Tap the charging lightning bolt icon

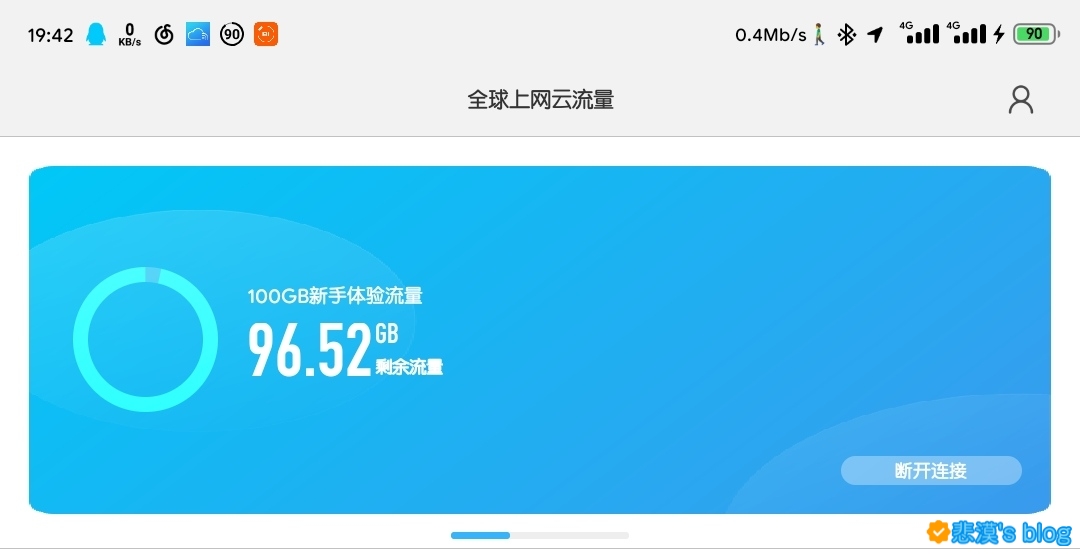click(999, 34)
